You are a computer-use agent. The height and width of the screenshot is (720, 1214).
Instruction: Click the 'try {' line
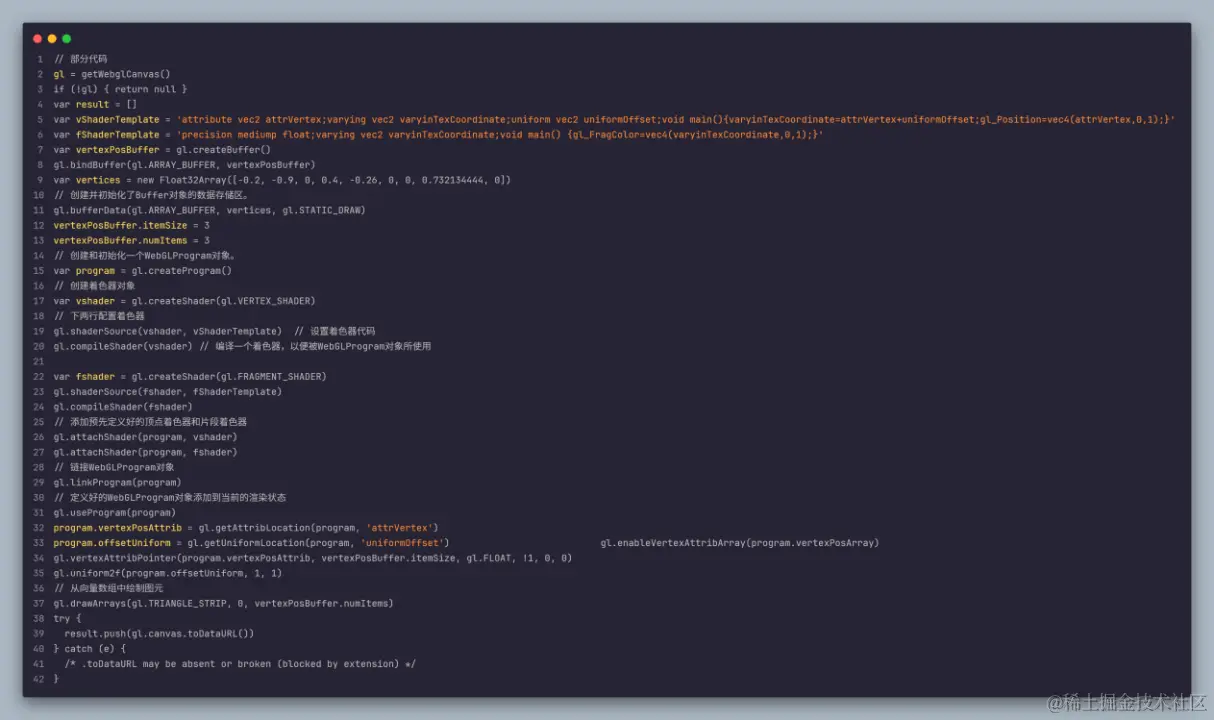point(68,618)
